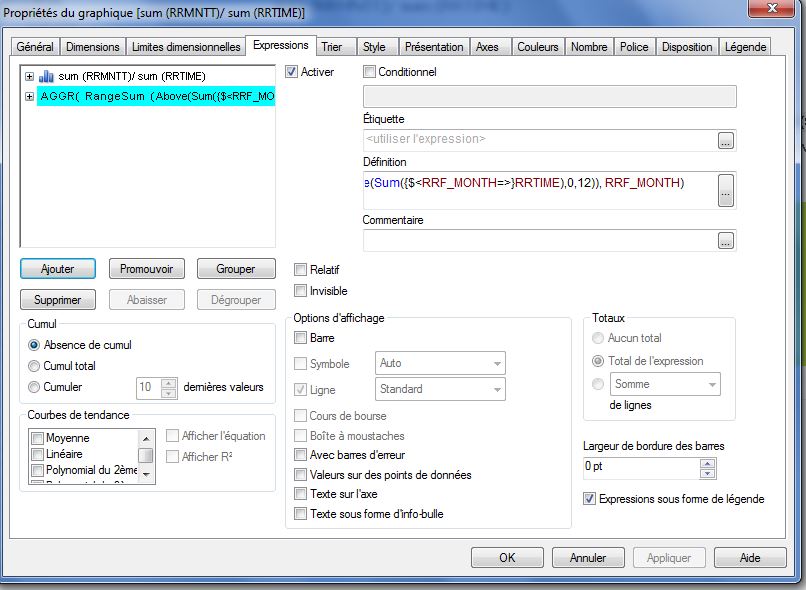
Task: Cancel with the Annuler button
Action: pos(588,558)
